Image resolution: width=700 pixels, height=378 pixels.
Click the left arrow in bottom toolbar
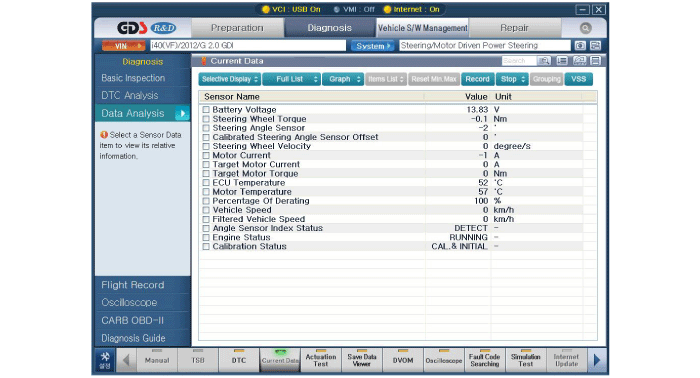pyautogui.click(x=126, y=360)
